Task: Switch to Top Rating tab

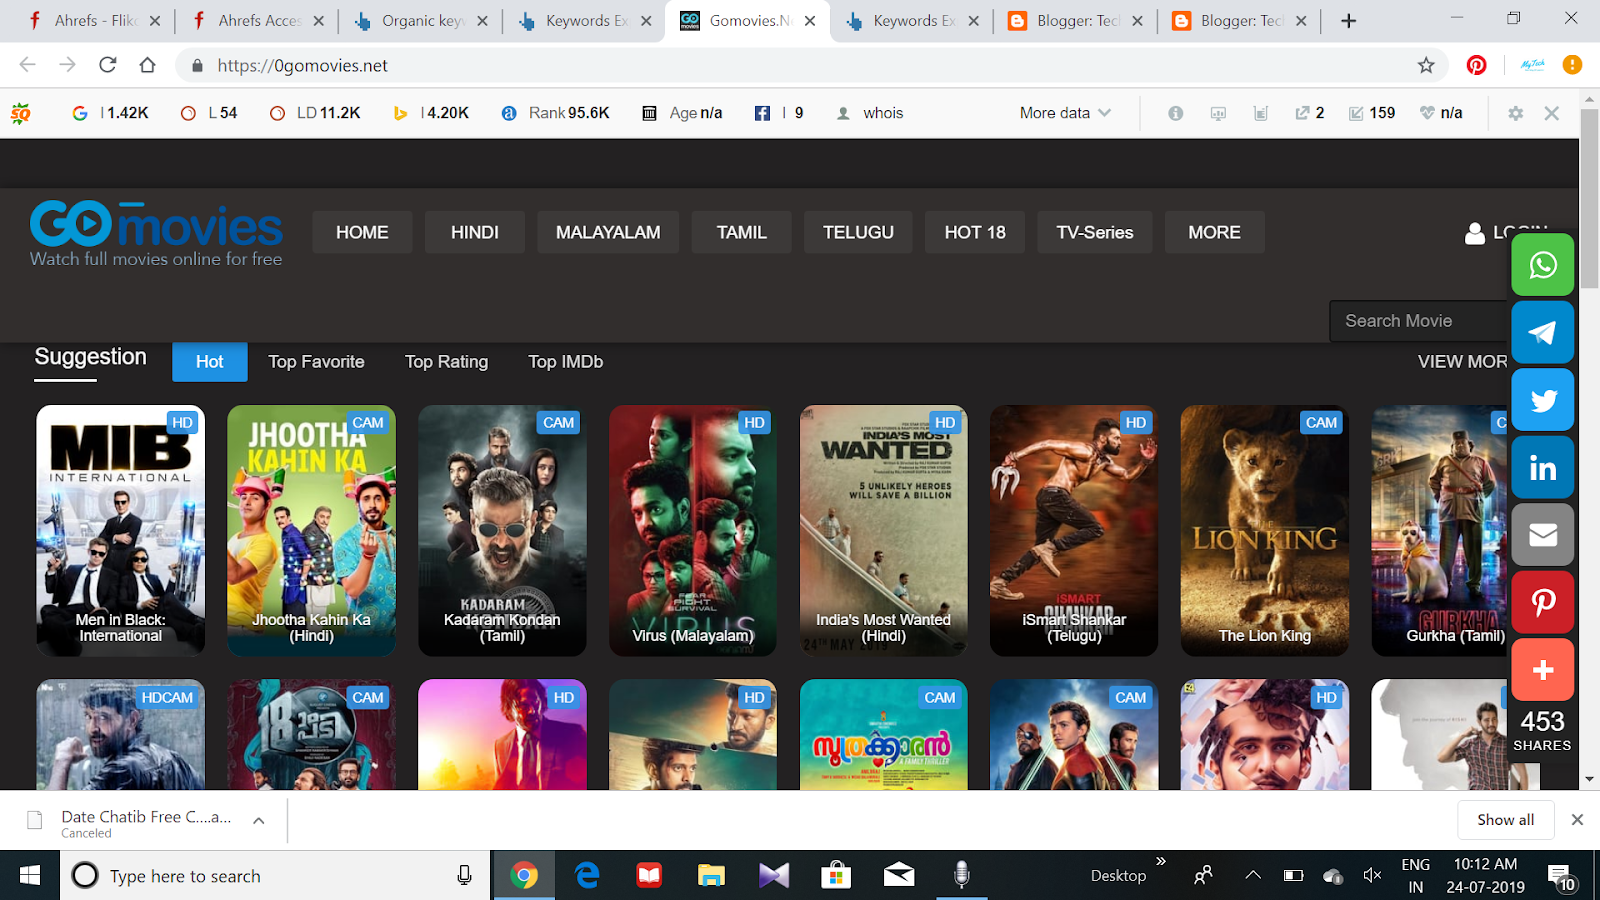Action: pyautogui.click(x=446, y=362)
